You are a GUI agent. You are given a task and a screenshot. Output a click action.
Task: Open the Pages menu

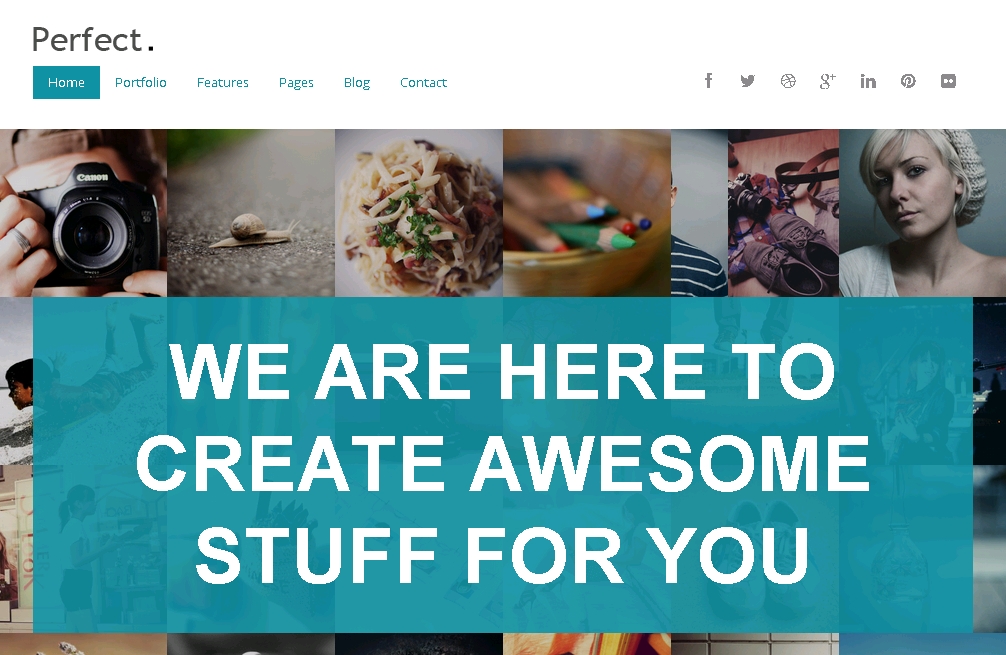pyautogui.click(x=296, y=83)
